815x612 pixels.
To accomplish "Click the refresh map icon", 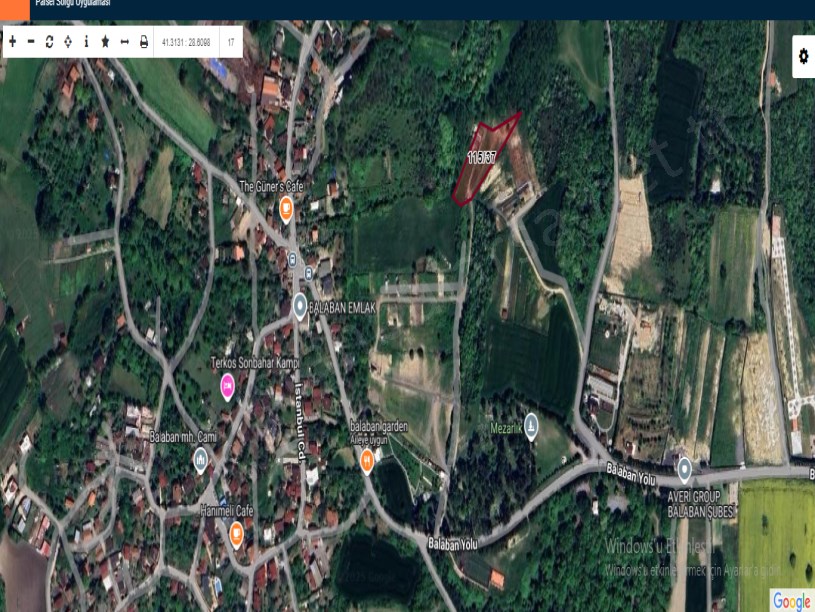I will (x=49, y=42).
